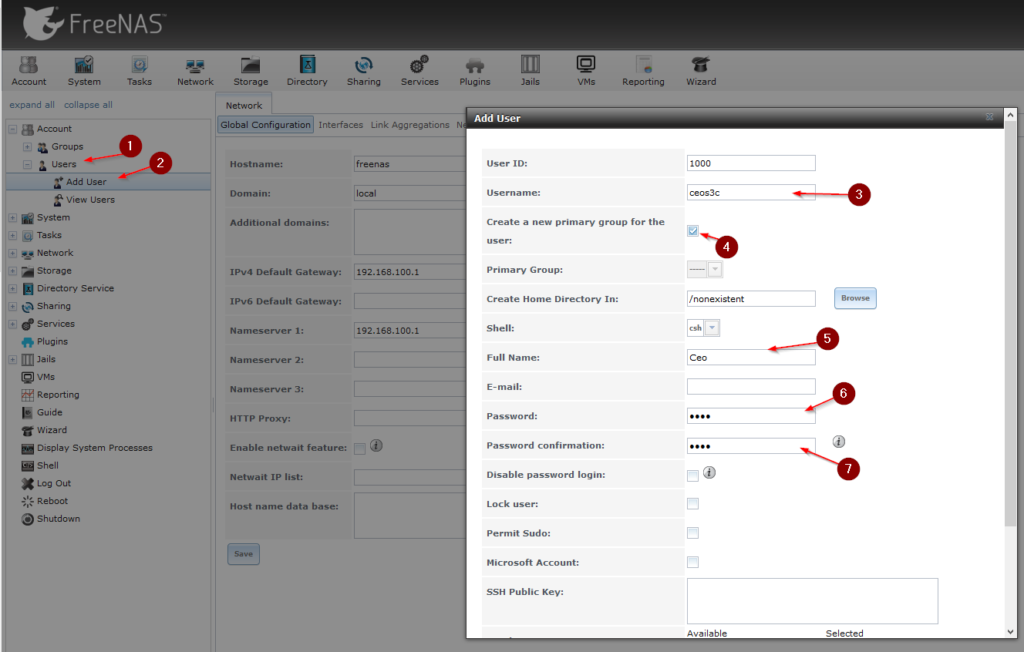Open the Shell dropdown
The width and height of the screenshot is (1024, 652).
tap(712, 328)
